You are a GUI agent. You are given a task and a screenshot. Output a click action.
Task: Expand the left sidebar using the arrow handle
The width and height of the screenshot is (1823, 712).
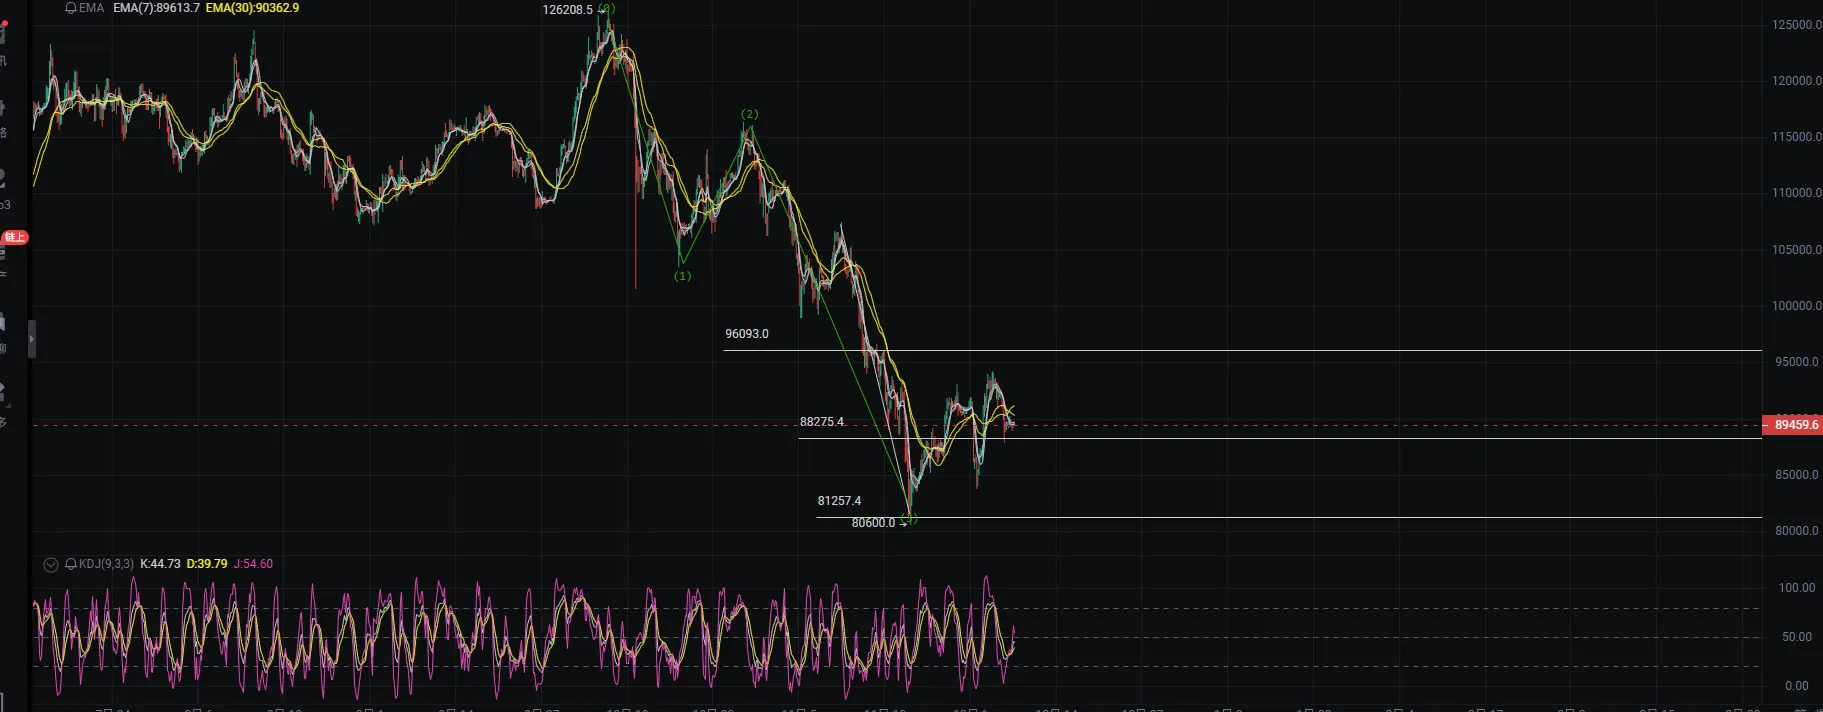pos(32,339)
